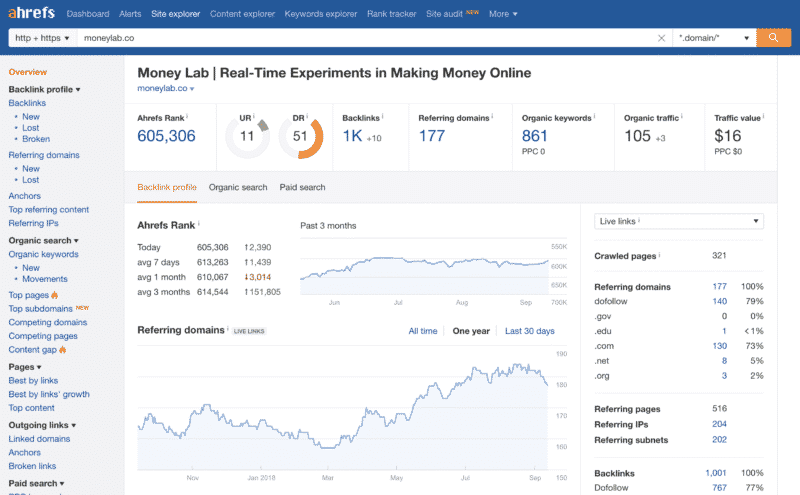Click the 204 Referring IPs count
This screenshot has width=800, height=495.
tap(719, 424)
